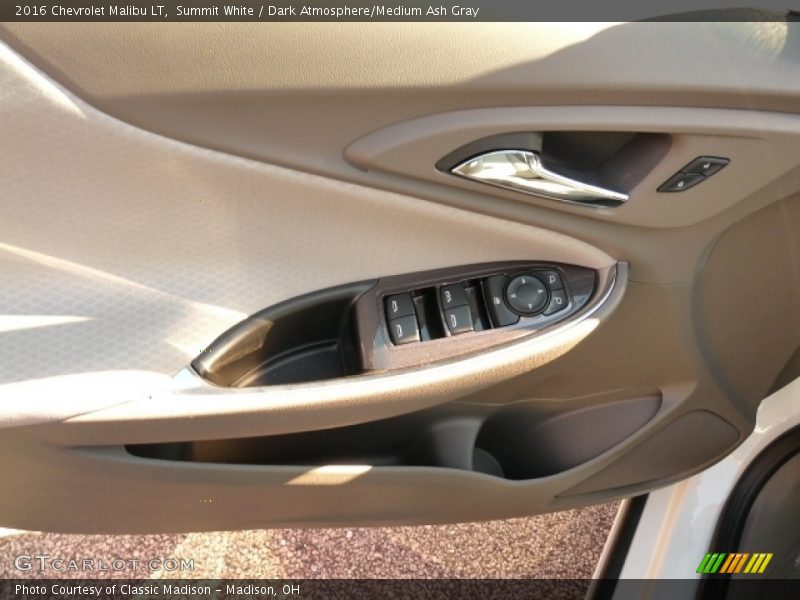
Task: Select the upper mirror selector button
Action: [554, 280]
